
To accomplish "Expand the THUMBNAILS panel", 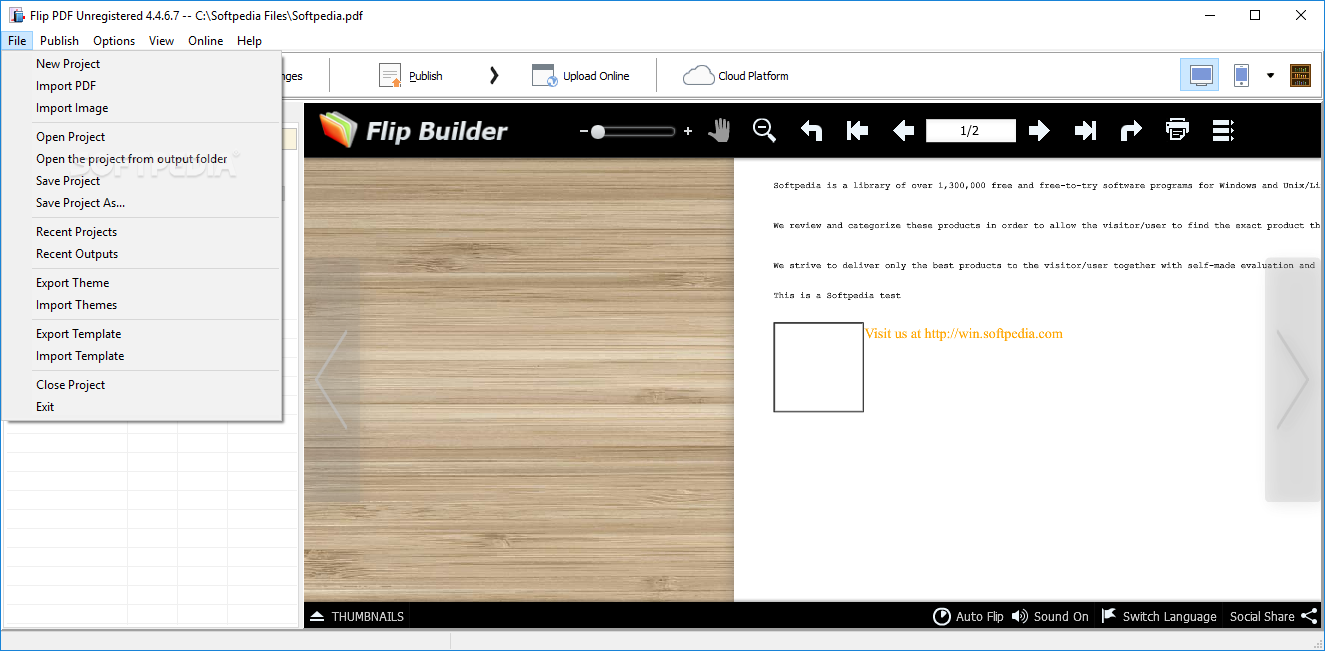I will 357,616.
